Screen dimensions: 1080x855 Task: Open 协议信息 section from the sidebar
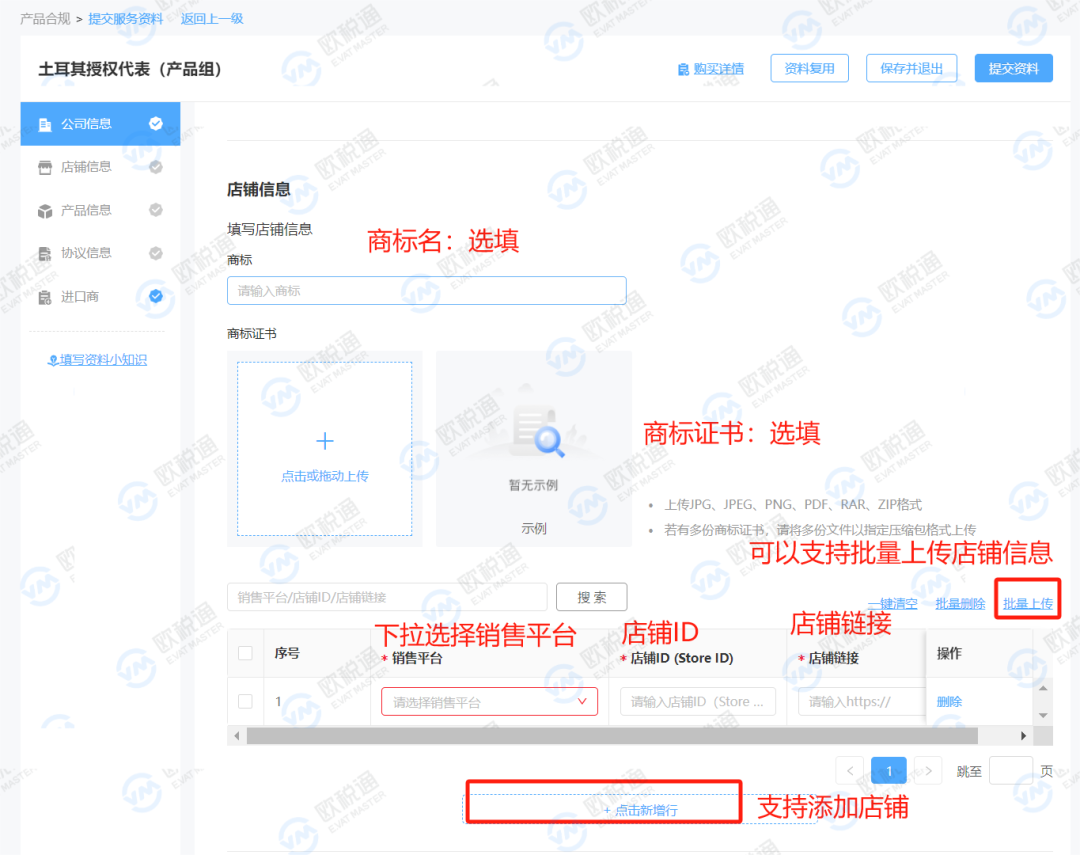pos(42,253)
